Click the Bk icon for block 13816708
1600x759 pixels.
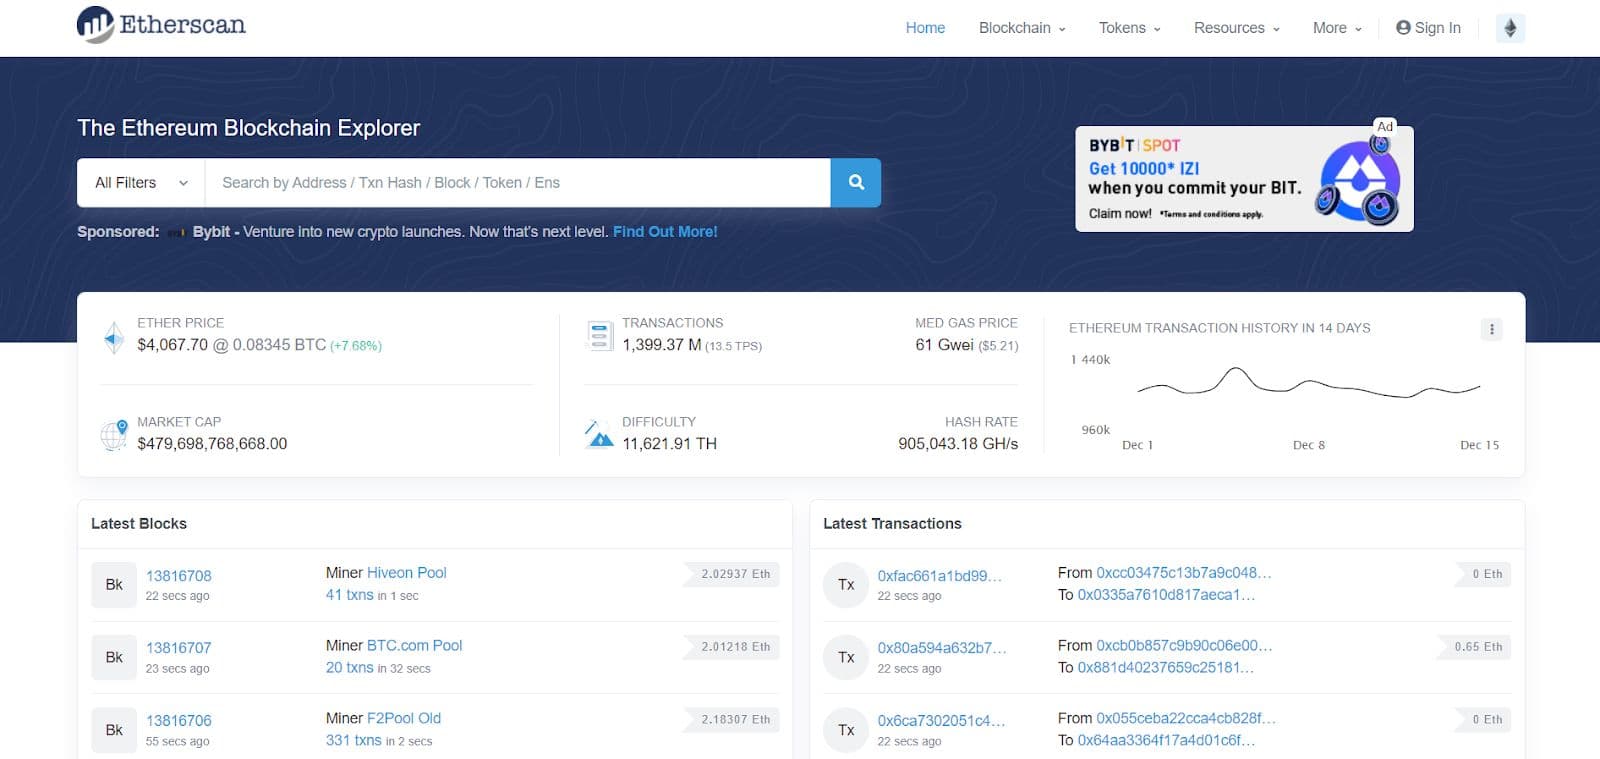(x=114, y=585)
